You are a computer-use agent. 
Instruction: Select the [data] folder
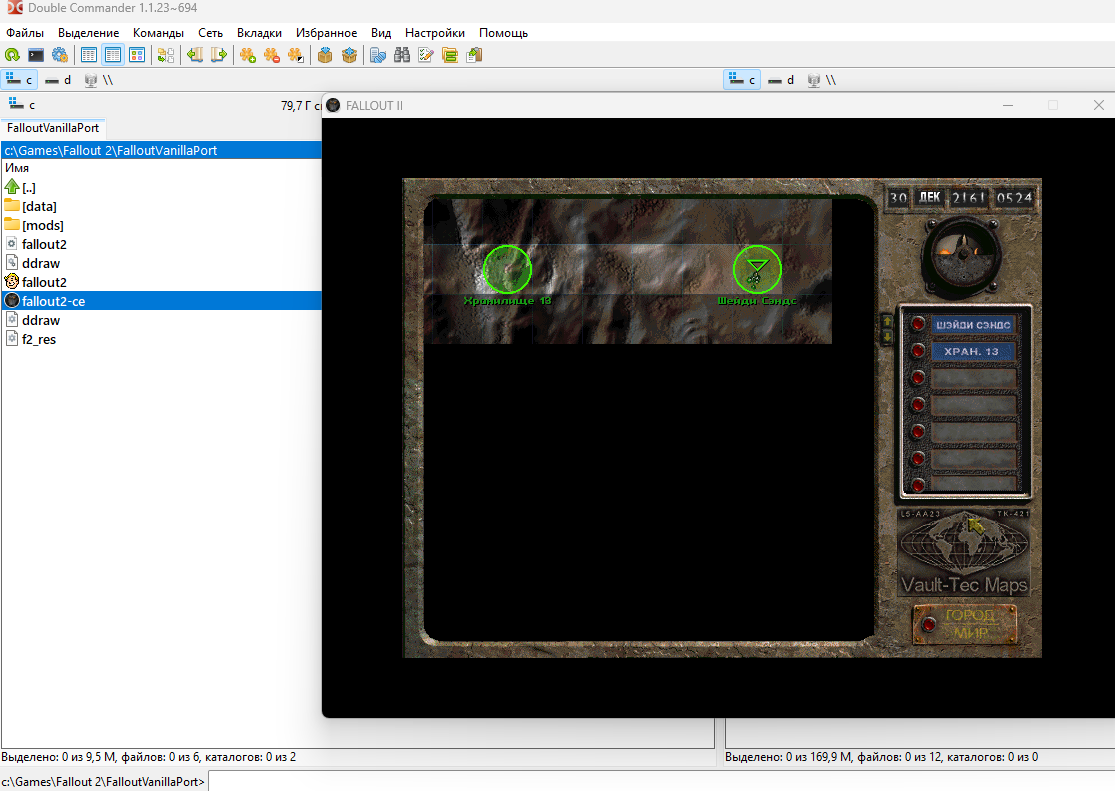click(161, 206)
